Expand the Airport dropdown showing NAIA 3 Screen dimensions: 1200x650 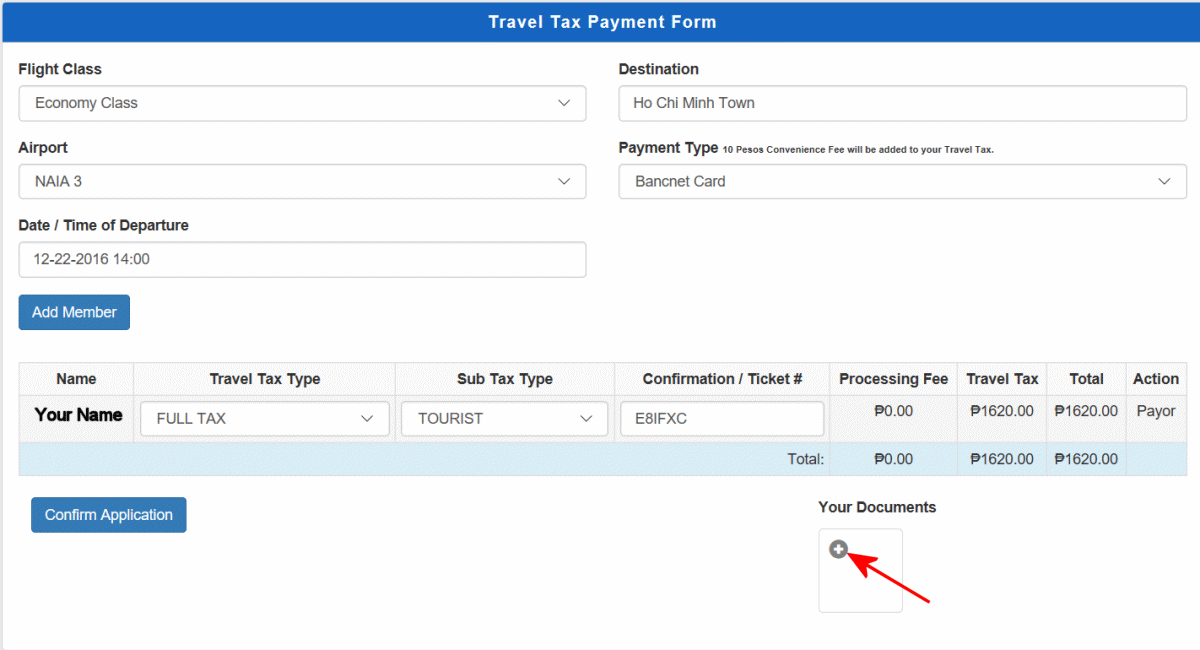pyautogui.click(x=302, y=182)
